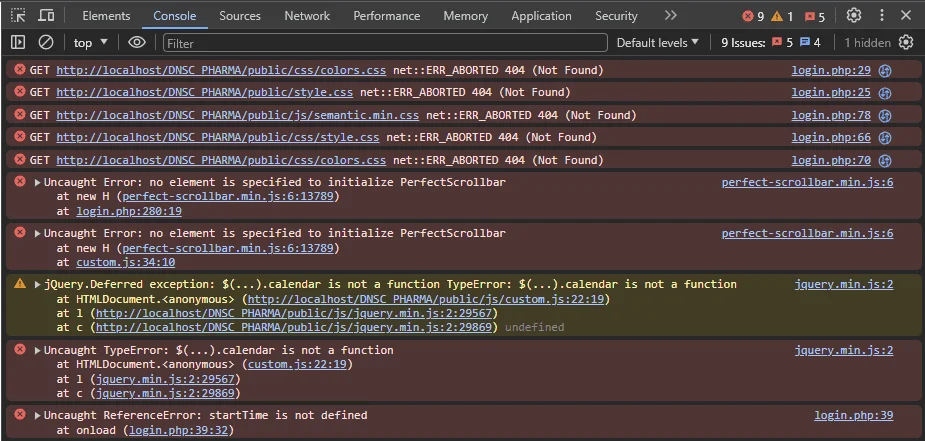Clear the console with the ban icon

[x=46, y=42]
